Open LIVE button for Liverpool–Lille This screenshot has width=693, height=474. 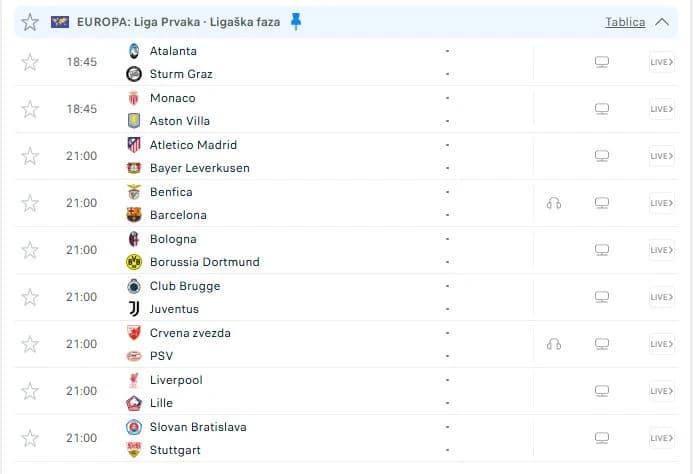pyautogui.click(x=662, y=391)
